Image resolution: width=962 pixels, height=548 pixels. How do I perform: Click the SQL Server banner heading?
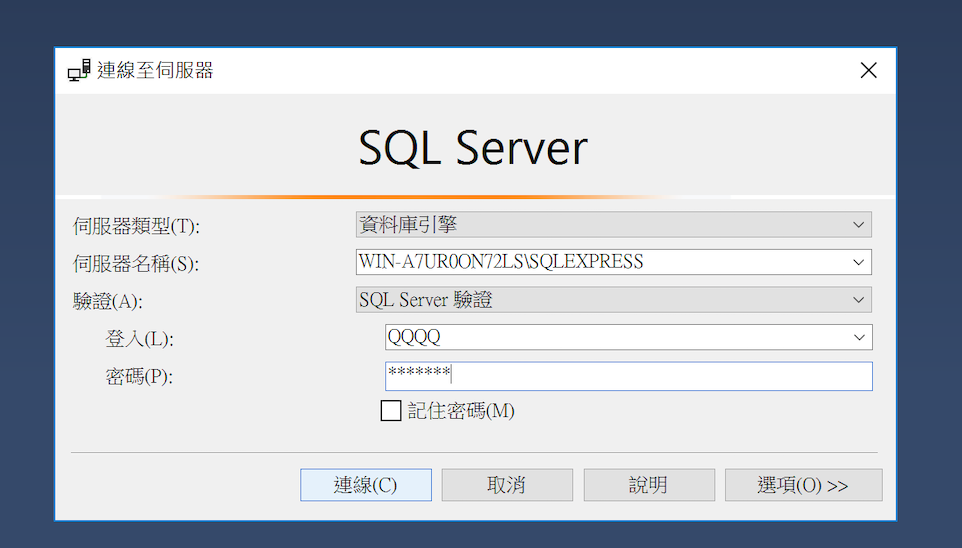point(473,148)
